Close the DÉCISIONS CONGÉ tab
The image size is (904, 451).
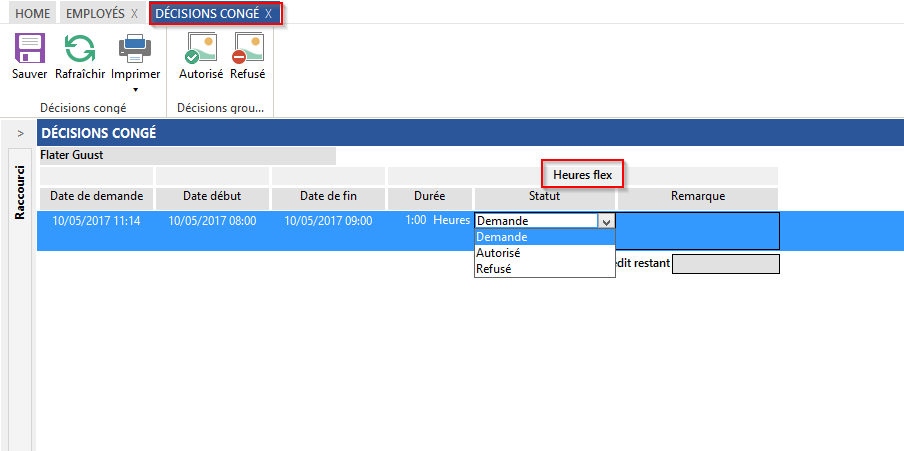(x=268, y=13)
